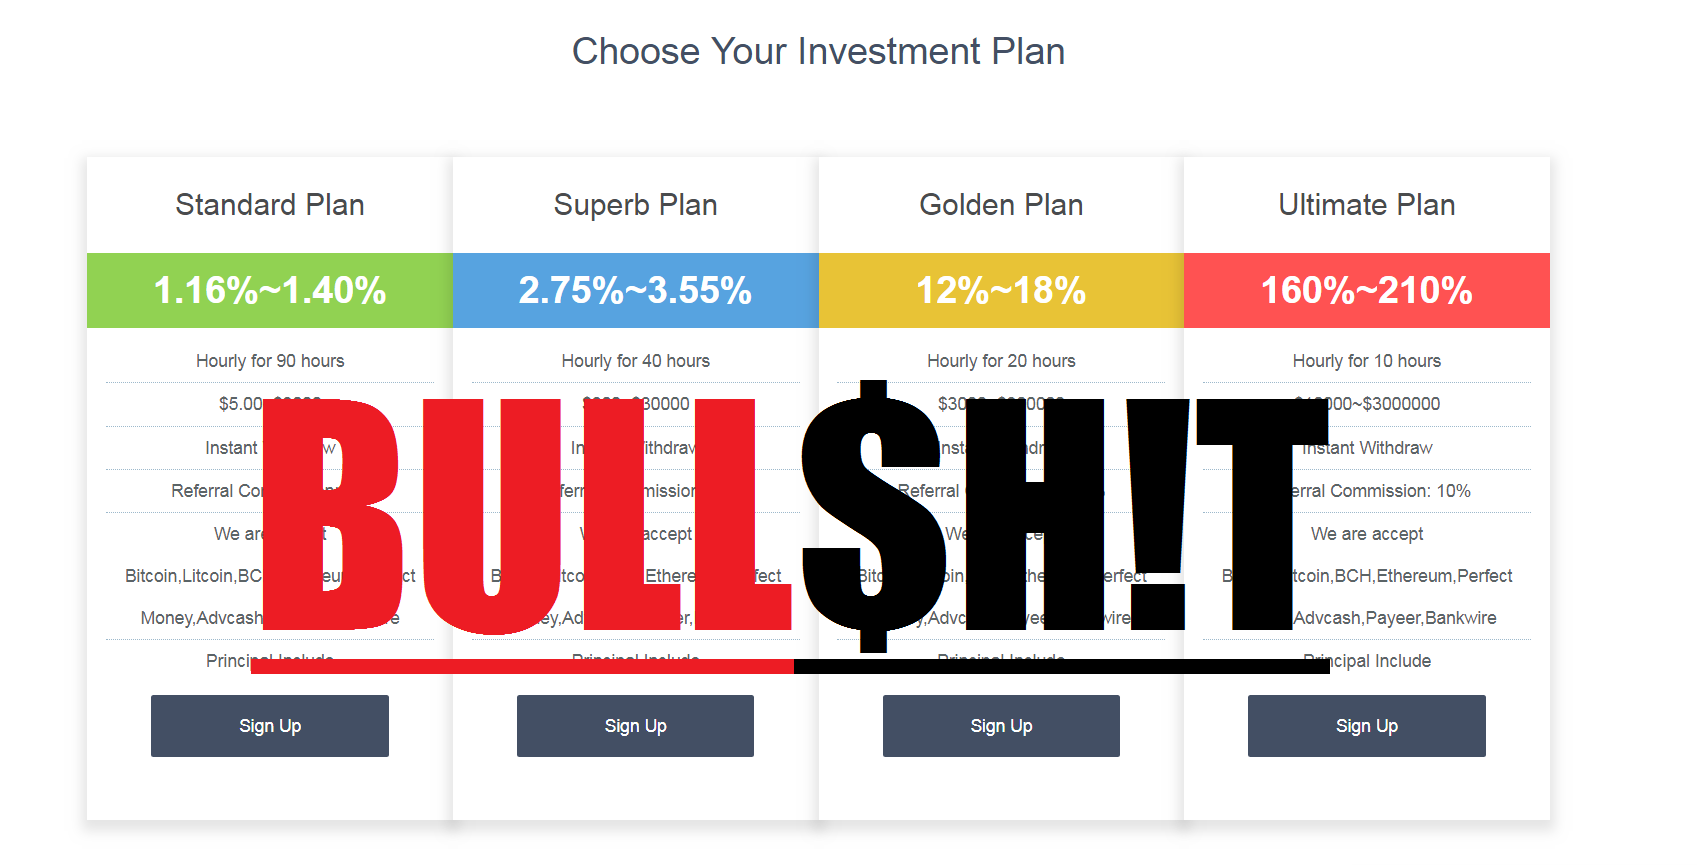
Task: Click the black dollar sign in overlay
Action: coord(874,516)
